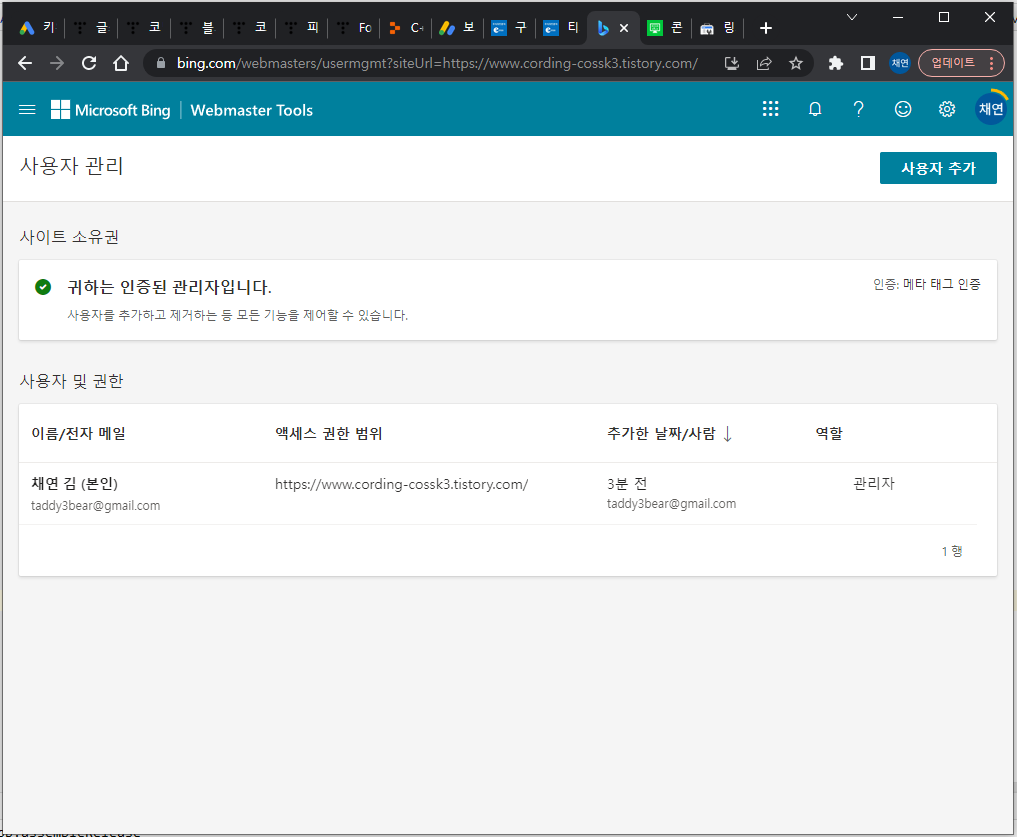Switch to the 블 tab
The width and height of the screenshot is (1017, 837).
197,28
